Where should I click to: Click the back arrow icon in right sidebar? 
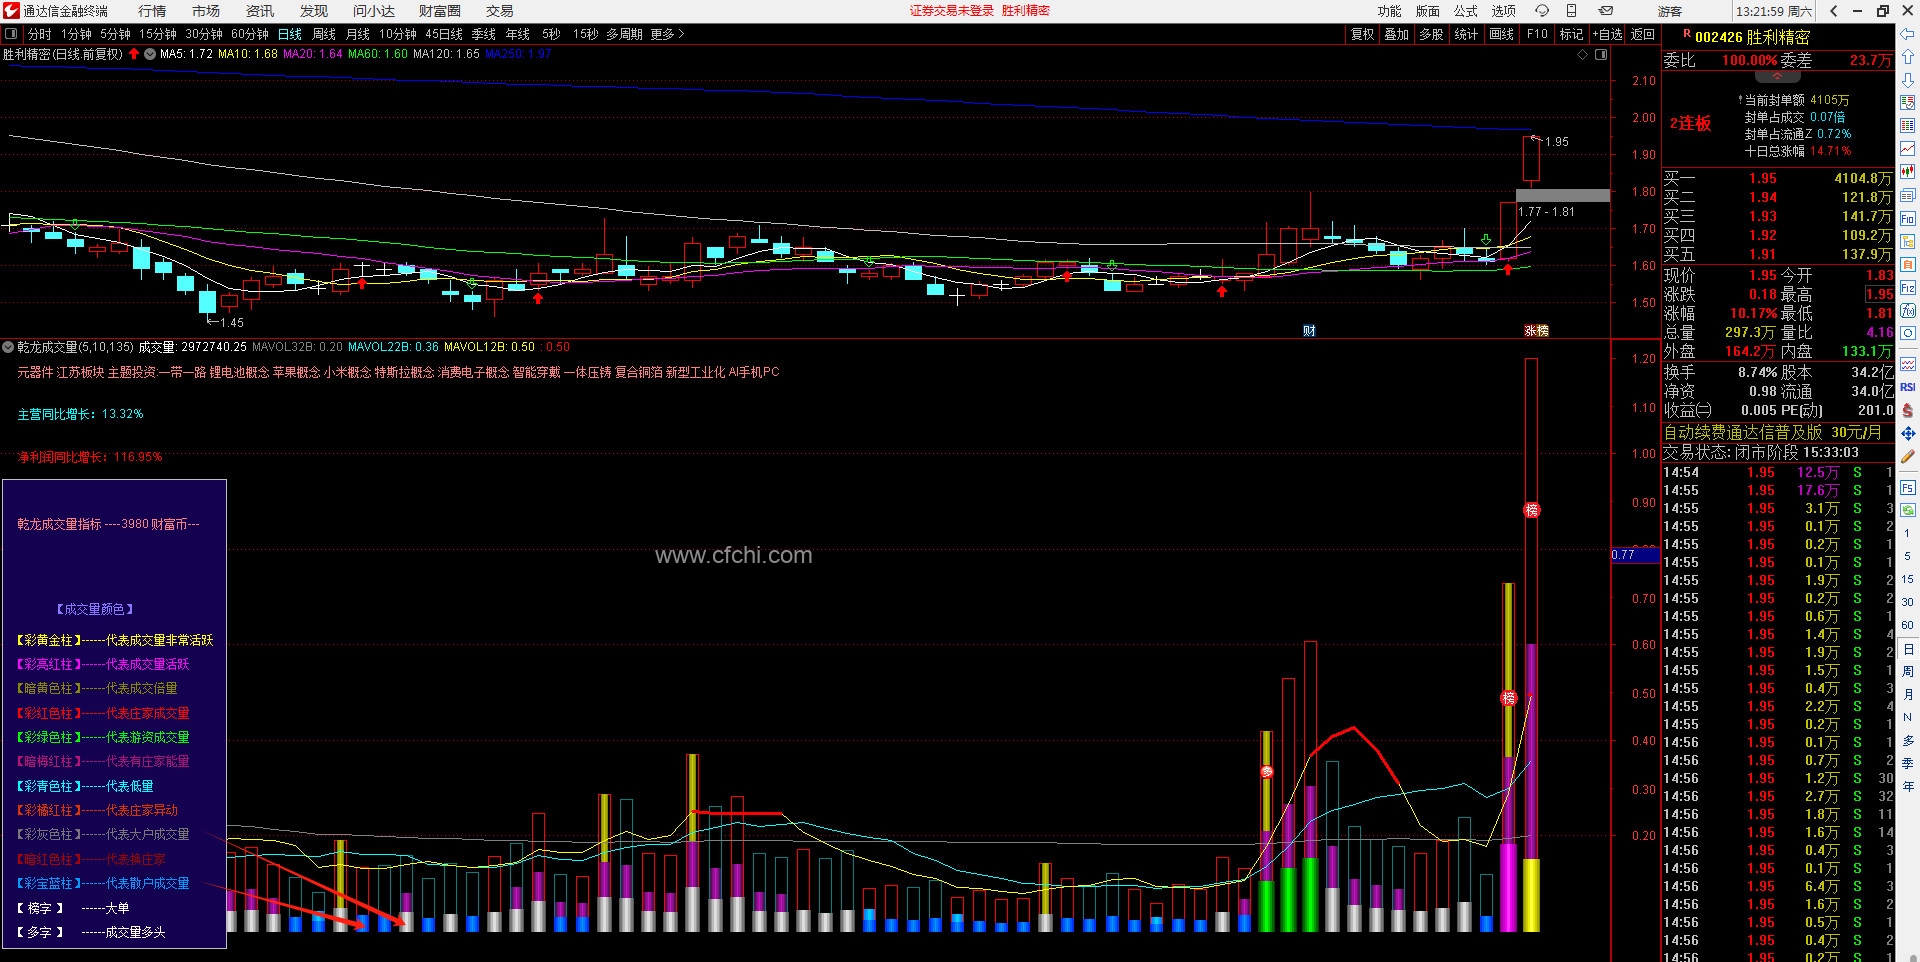pyautogui.click(x=1908, y=35)
